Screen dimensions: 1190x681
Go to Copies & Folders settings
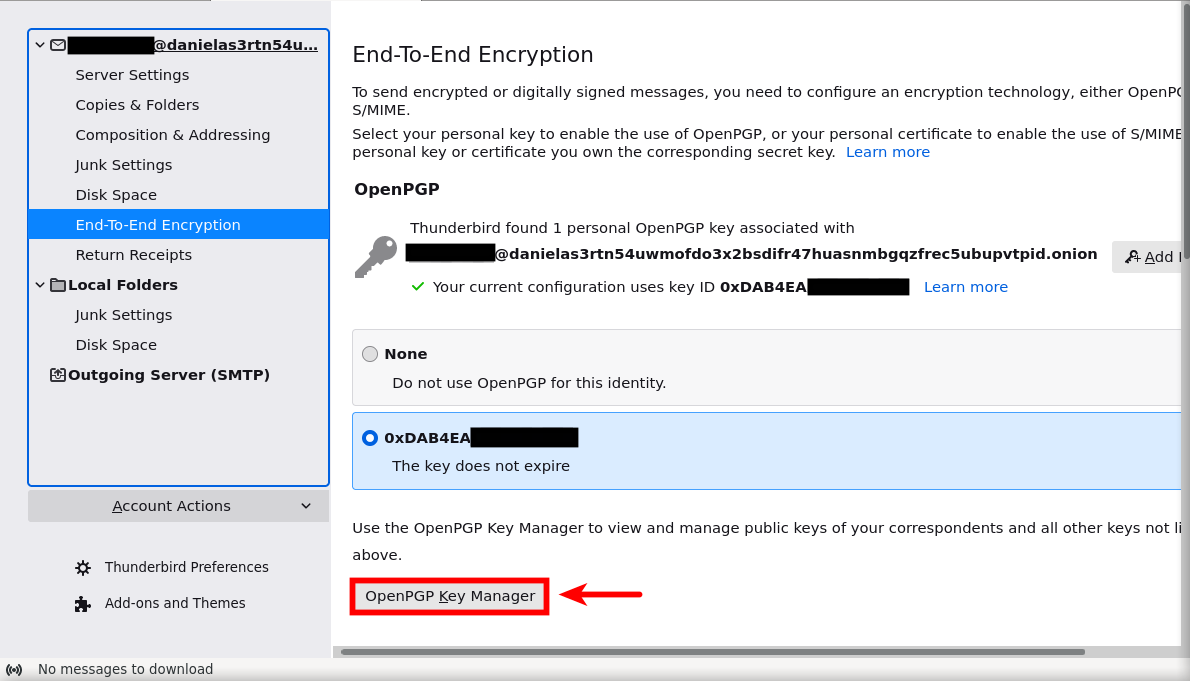point(137,105)
